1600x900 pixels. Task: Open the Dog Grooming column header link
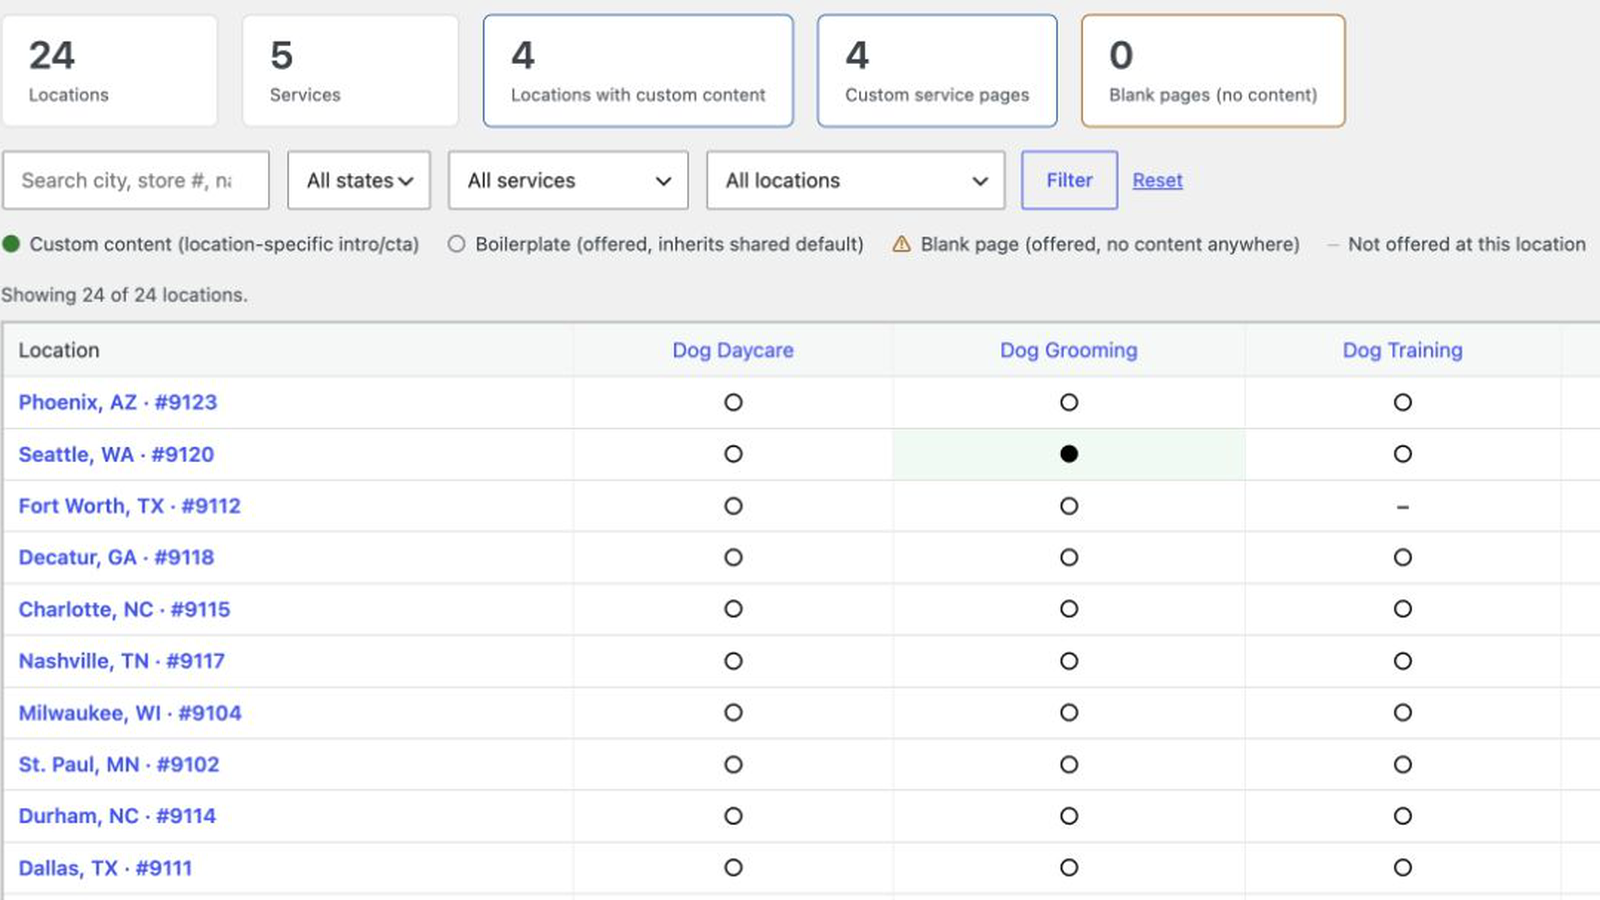tap(1069, 350)
